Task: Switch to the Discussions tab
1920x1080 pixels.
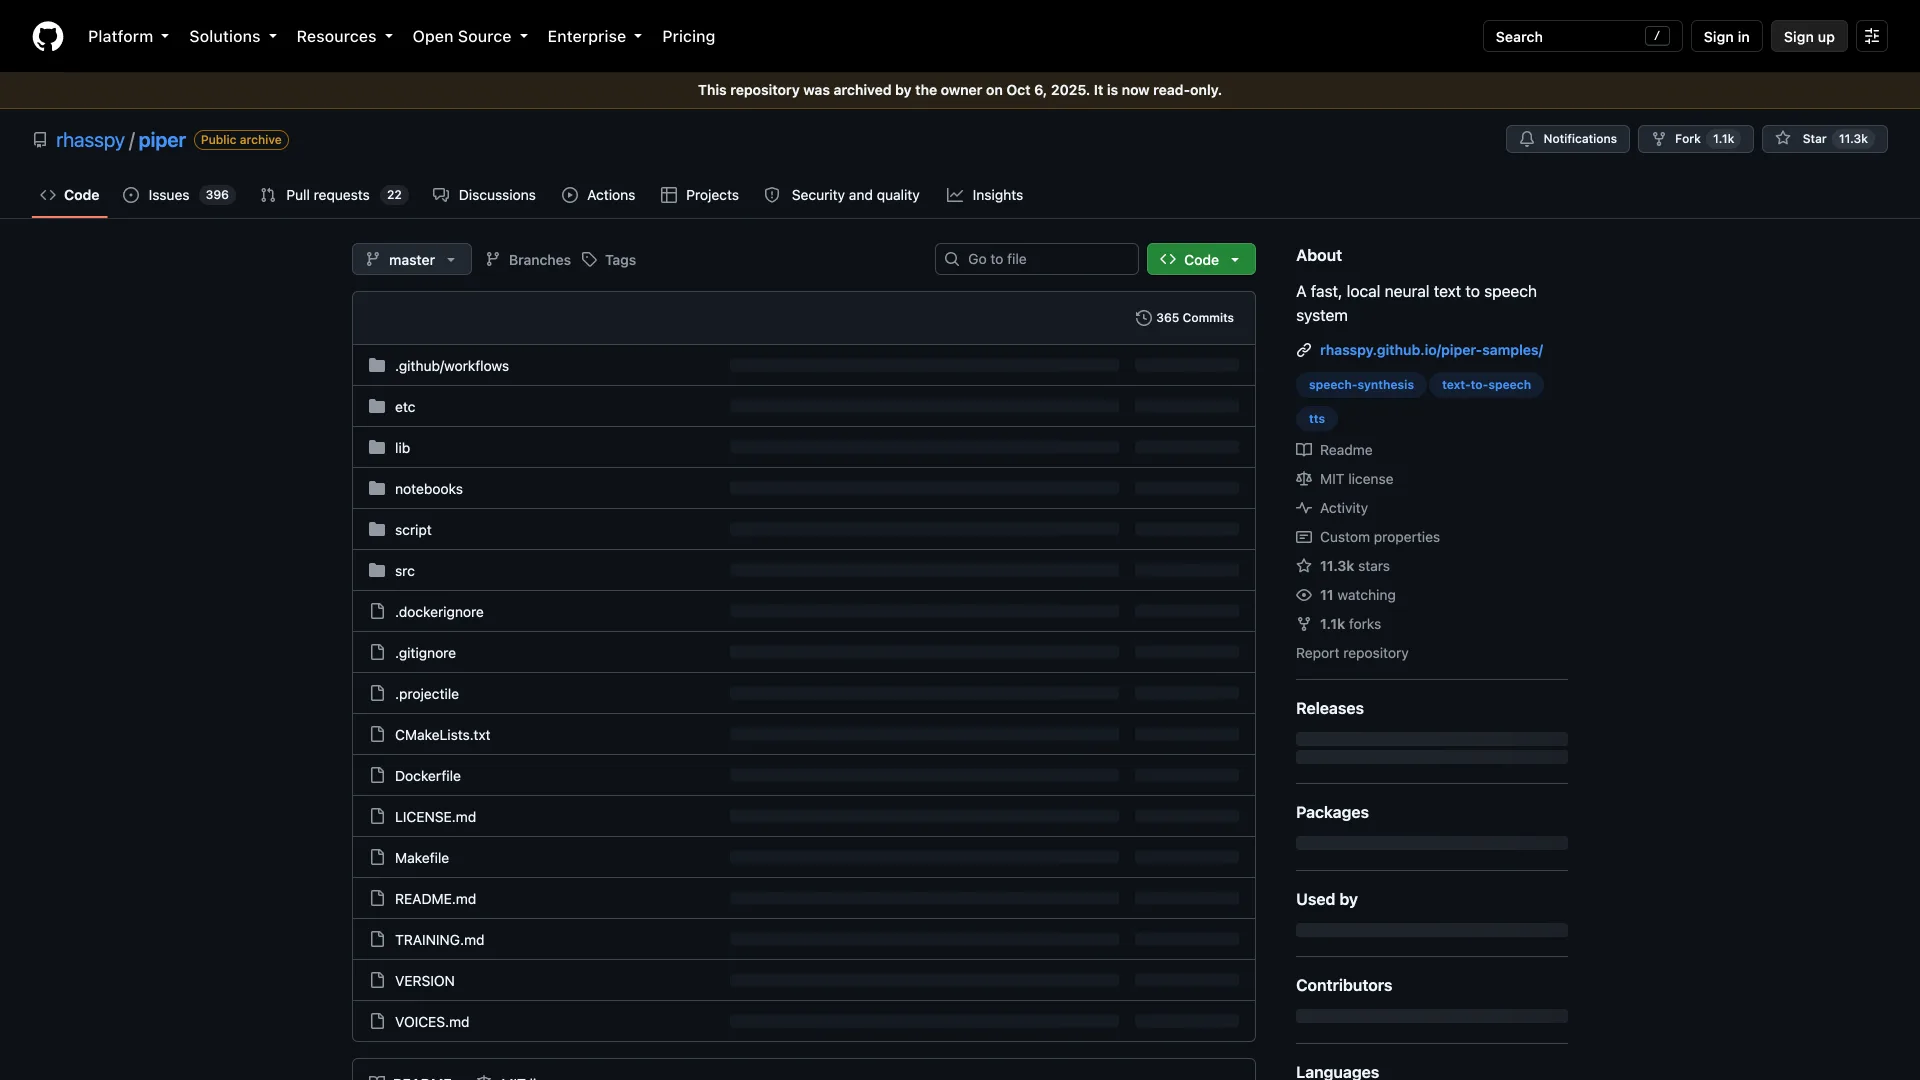Action: click(x=484, y=195)
